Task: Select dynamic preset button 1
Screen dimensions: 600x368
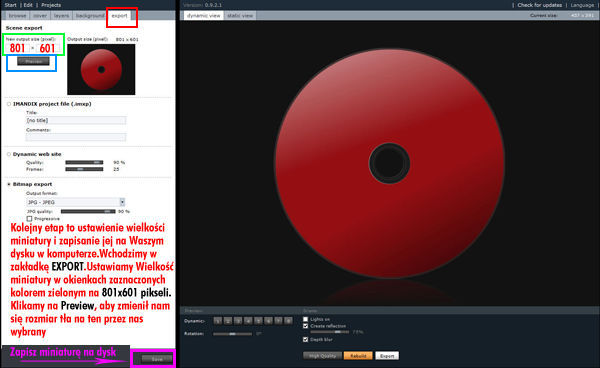Action: click(x=218, y=321)
